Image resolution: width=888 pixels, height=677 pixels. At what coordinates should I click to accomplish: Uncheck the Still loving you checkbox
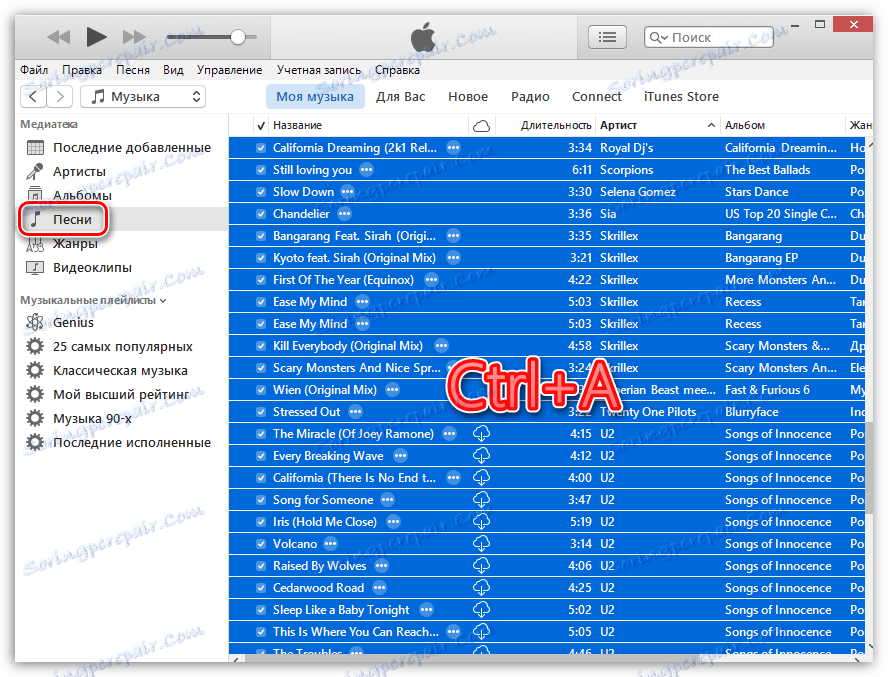[261, 170]
